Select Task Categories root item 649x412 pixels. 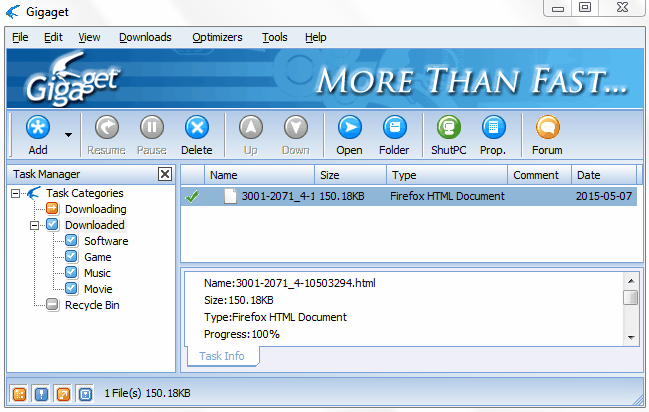pos(84,193)
